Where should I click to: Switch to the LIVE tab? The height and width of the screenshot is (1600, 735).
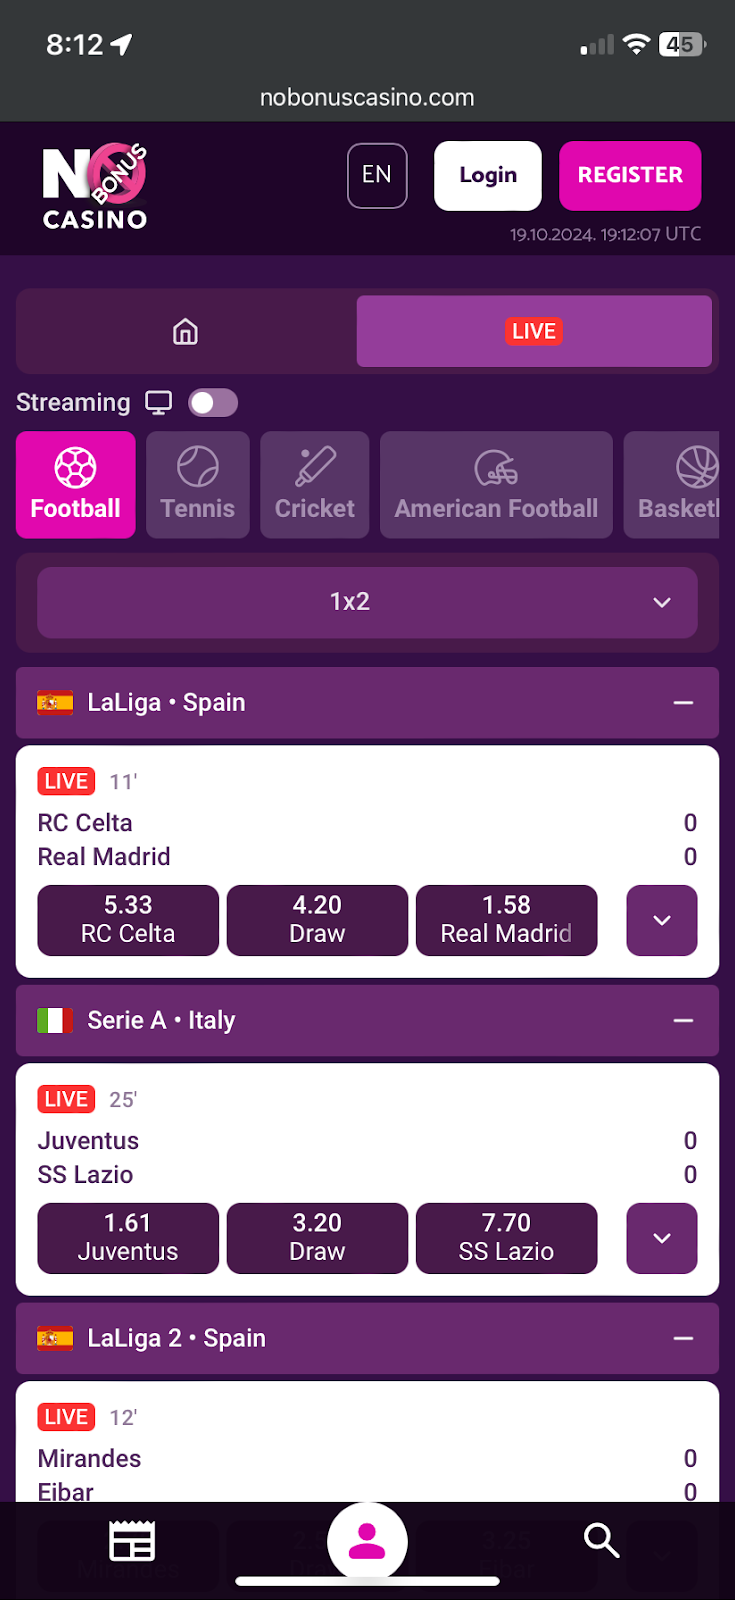[534, 331]
